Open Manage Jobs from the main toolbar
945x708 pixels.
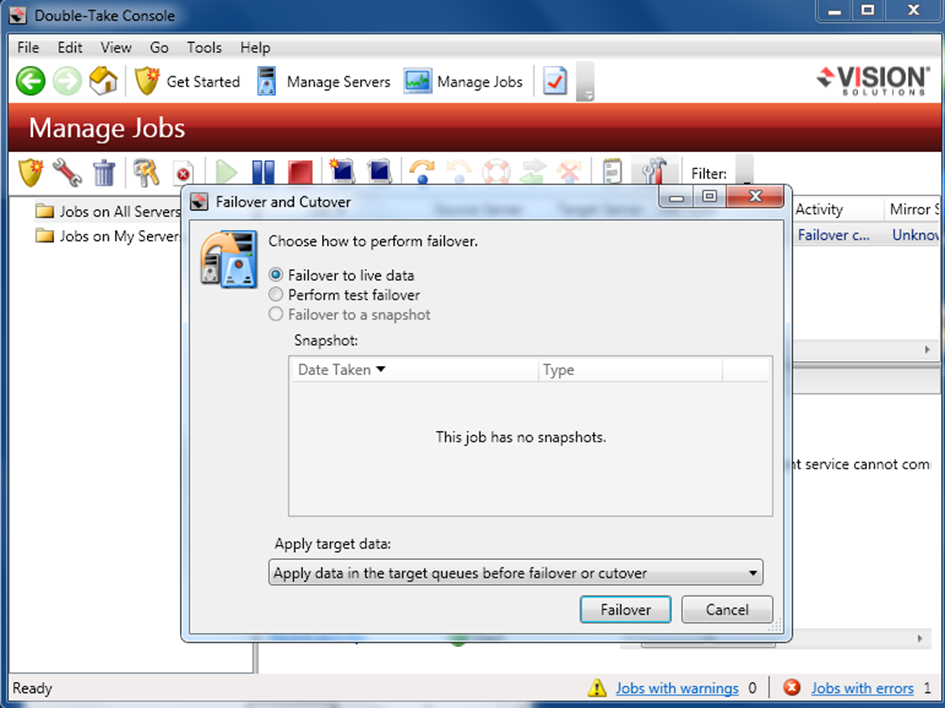click(463, 81)
